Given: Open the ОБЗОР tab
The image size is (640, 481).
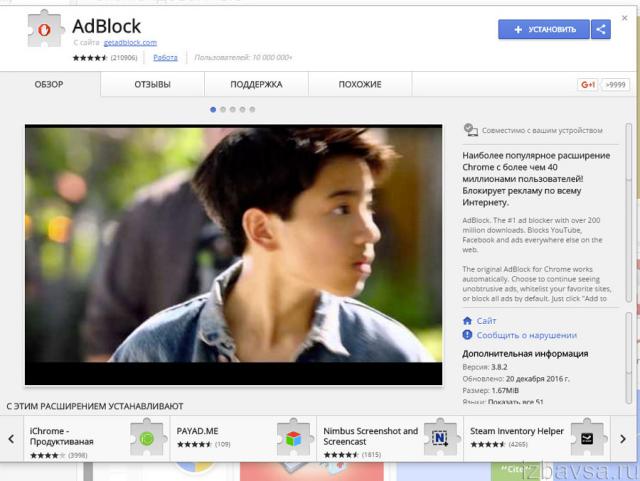Looking at the screenshot, I should pos(49,85).
